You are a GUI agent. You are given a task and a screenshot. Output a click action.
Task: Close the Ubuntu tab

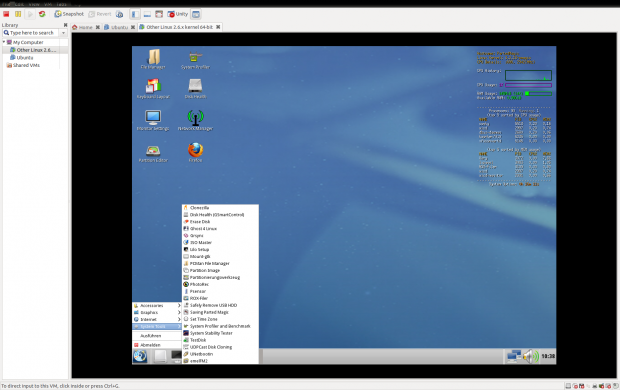tap(133, 27)
